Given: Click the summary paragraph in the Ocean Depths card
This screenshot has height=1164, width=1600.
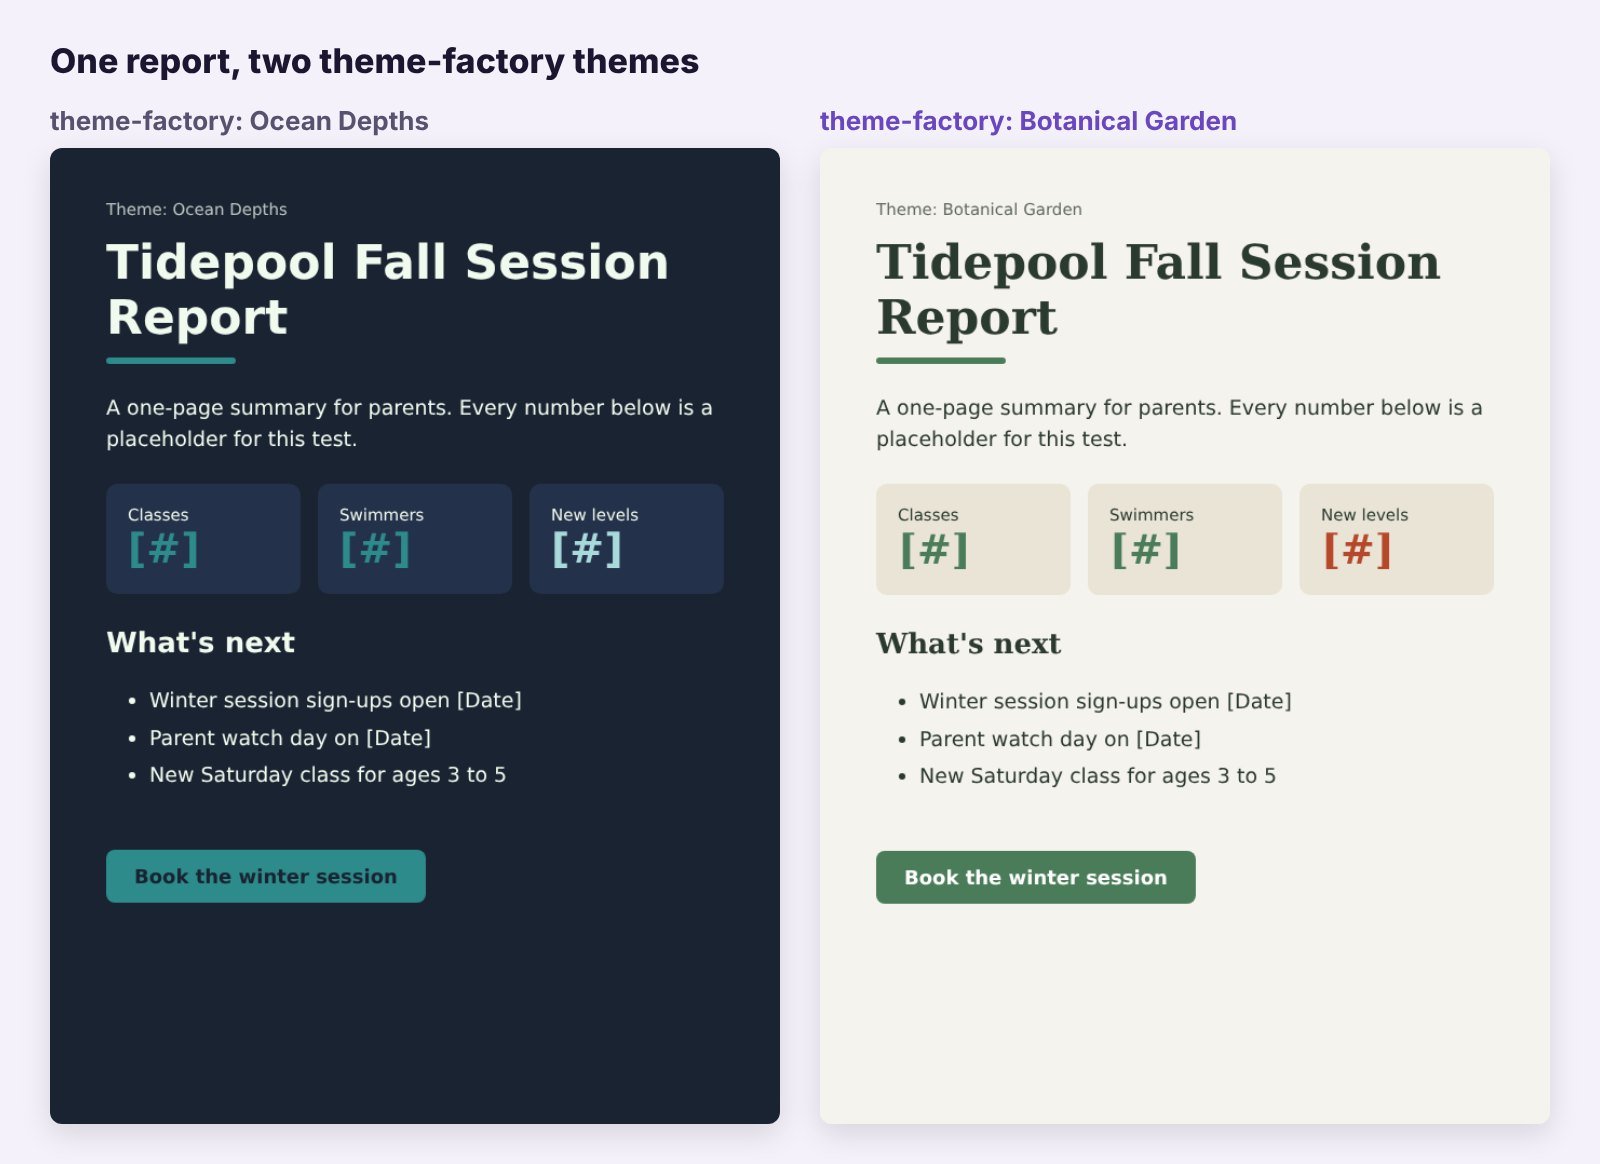Looking at the screenshot, I should pos(410,423).
